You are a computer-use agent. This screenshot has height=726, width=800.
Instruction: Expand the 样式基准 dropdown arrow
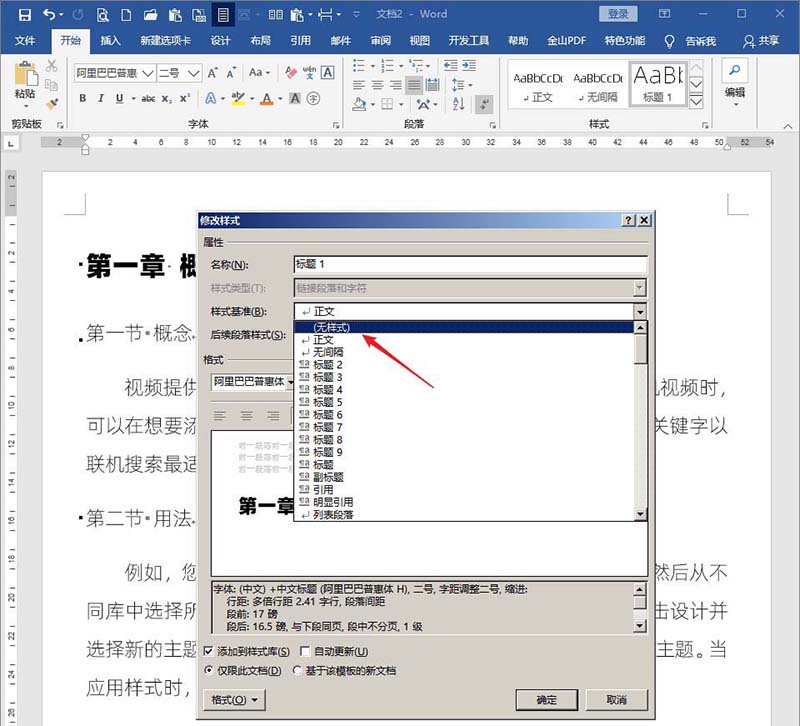[x=640, y=311]
